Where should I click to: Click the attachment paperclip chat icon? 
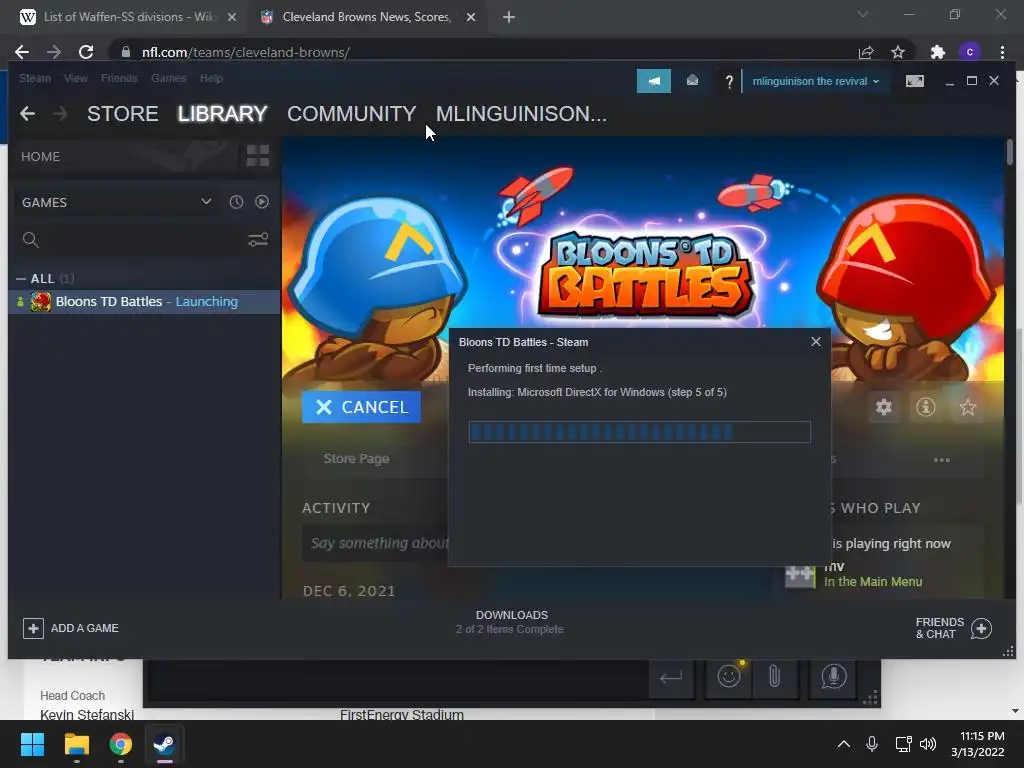[x=775, y=676]
